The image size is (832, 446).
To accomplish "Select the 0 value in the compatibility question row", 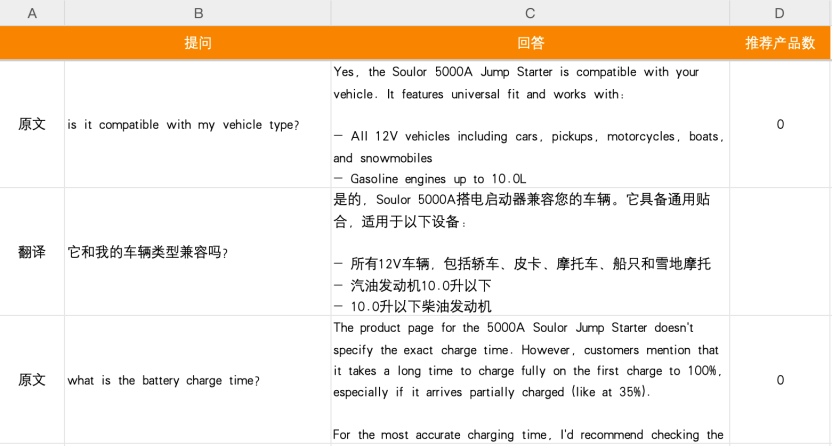I will (x=779, y=124).
